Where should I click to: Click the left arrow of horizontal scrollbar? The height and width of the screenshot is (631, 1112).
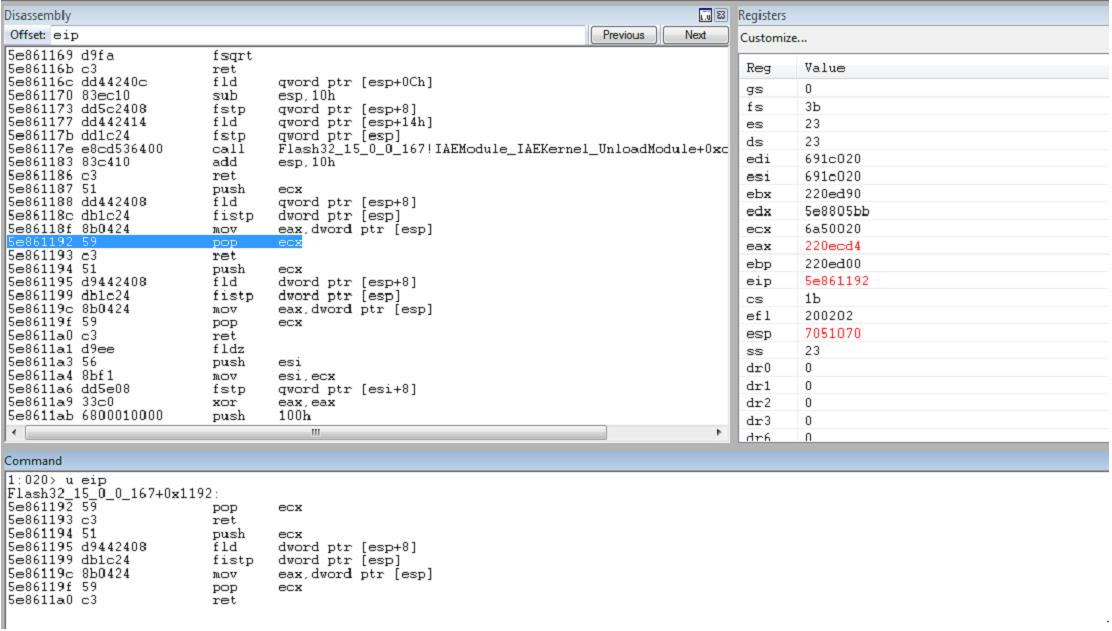coord(14,432)
